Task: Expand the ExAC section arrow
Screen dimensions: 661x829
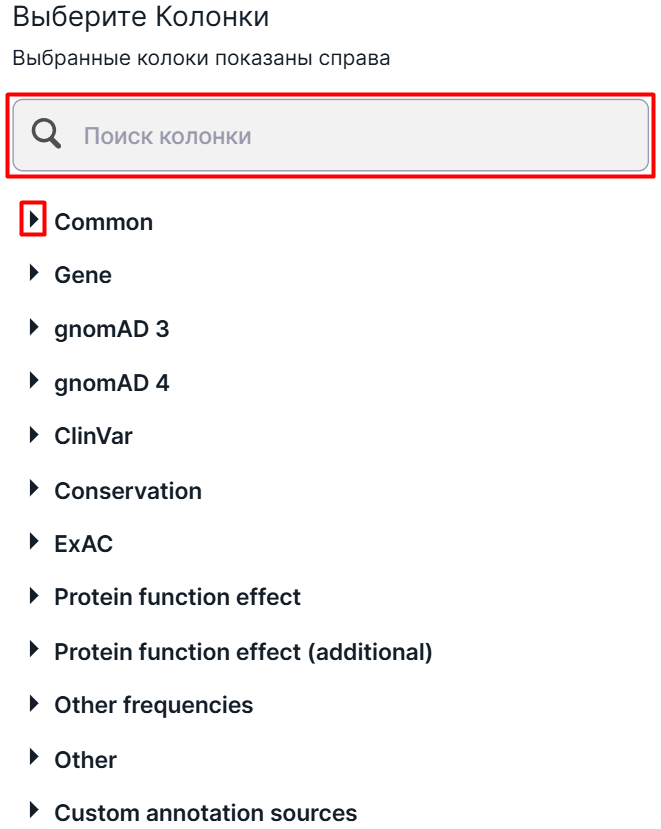Action: click(x=34, y=541)
